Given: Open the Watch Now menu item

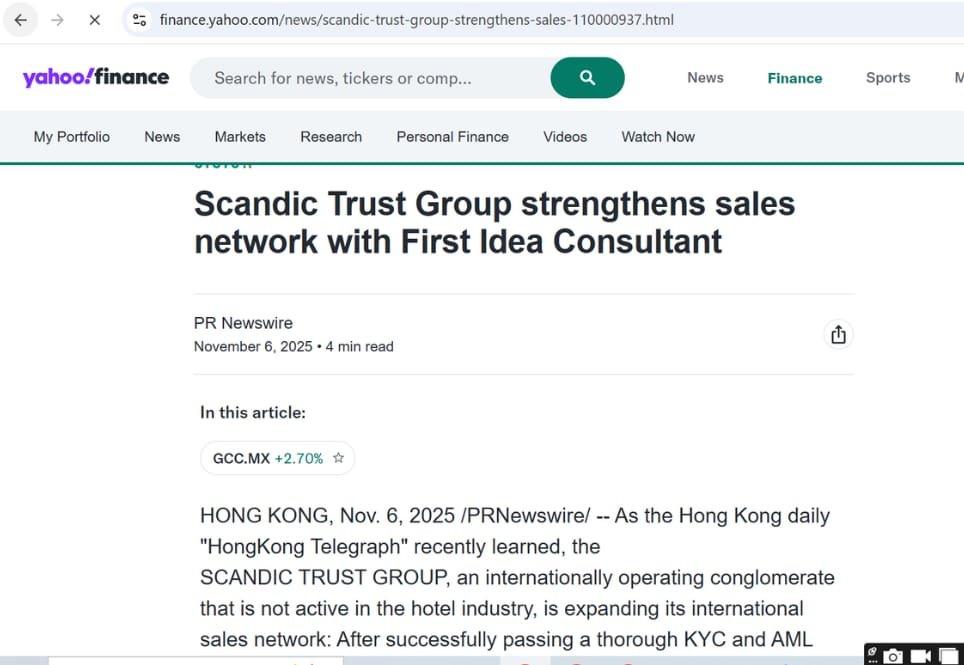Looking at the screenshot, I should [658, 137].
